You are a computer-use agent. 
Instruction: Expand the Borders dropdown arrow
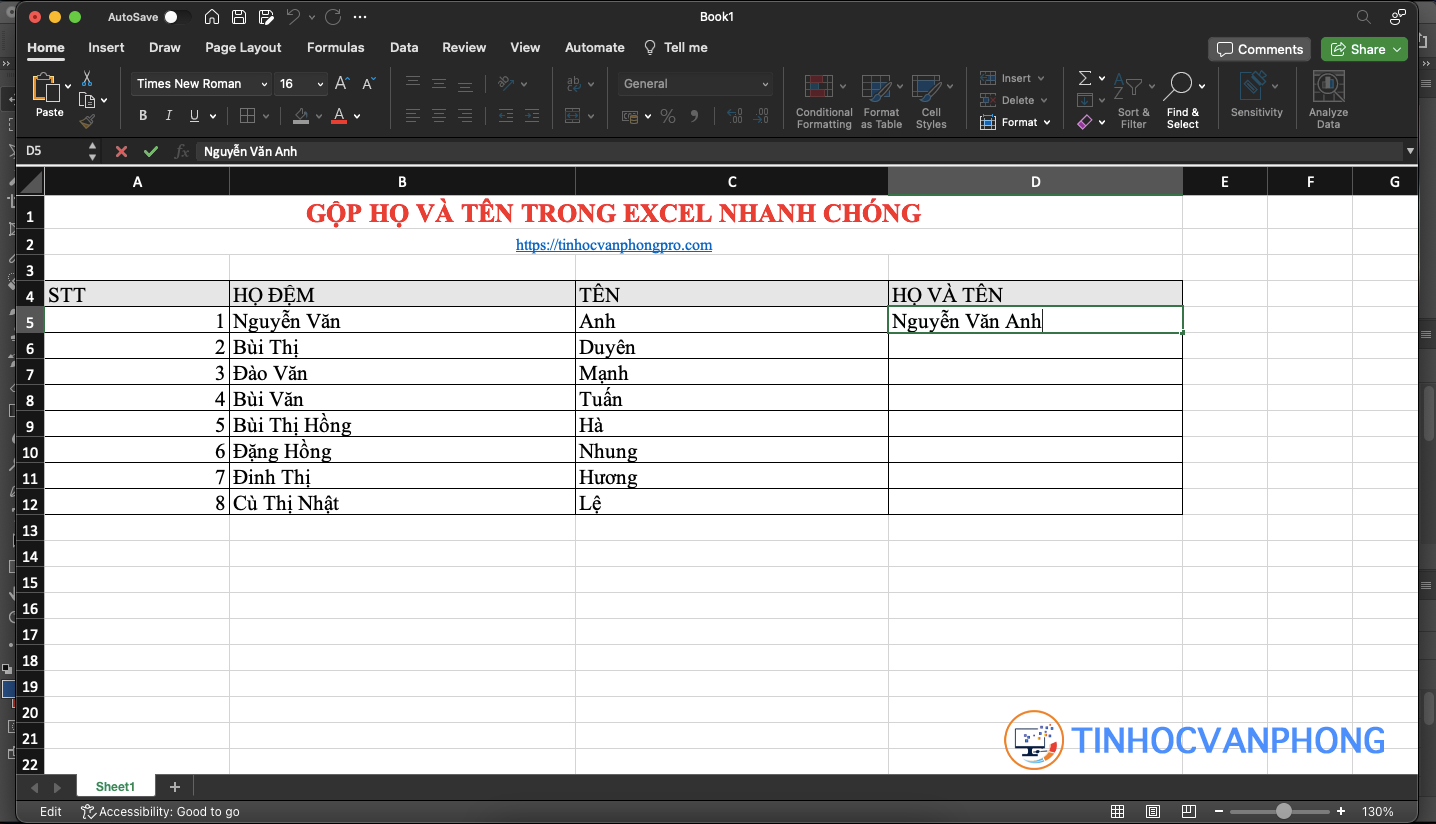click(x=266, y=116)
